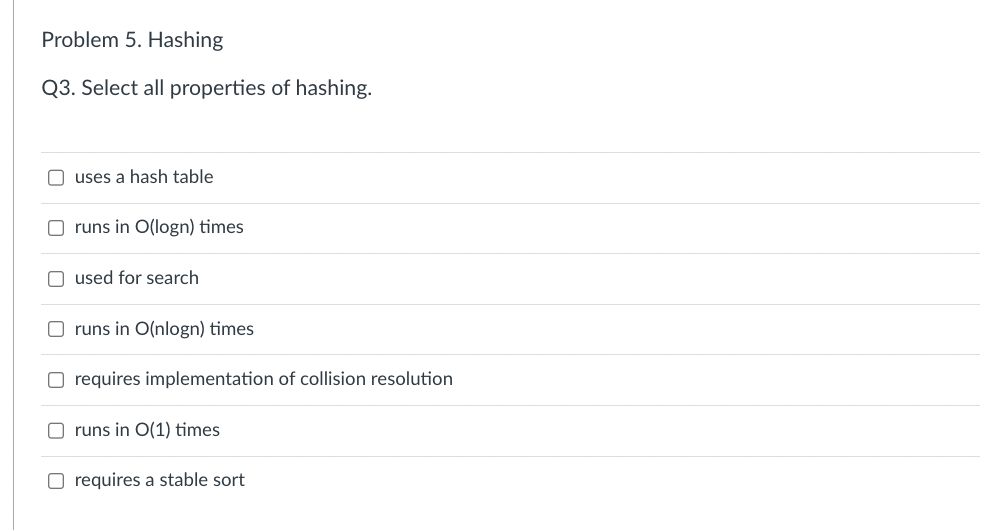Click the 'runs in O(1) times' label text
This screenshot has width=1002, height=530.
click(x=147, y=430)
